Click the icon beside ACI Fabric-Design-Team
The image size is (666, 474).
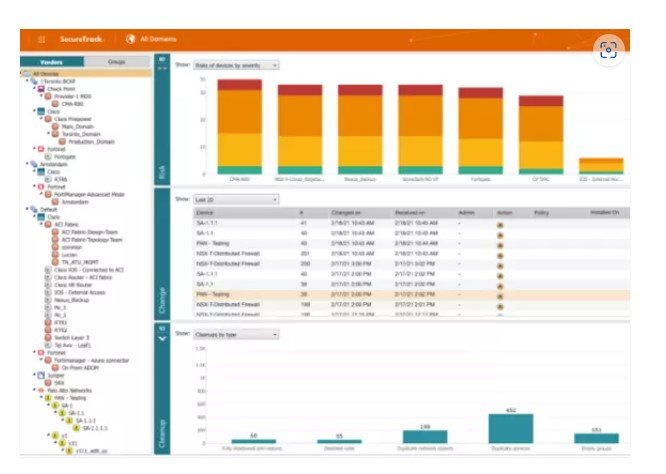[55, 232]
